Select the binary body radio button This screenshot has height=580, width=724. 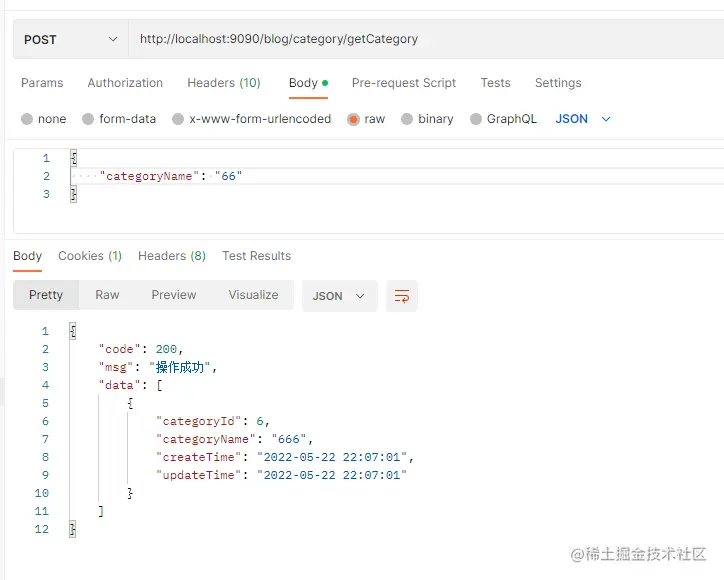pos(407,119)
